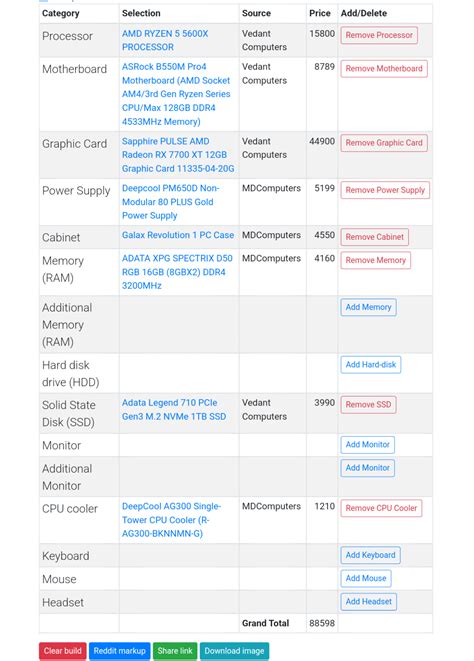Open Sapphire PULSE RX 7700 XT link
The height and width of the screenshot is (661, 474).
[x=178, y=155]
